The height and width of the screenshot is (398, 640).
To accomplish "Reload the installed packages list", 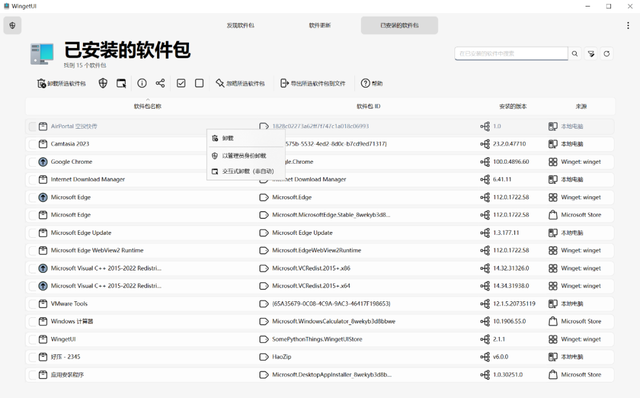I will 607,53.
